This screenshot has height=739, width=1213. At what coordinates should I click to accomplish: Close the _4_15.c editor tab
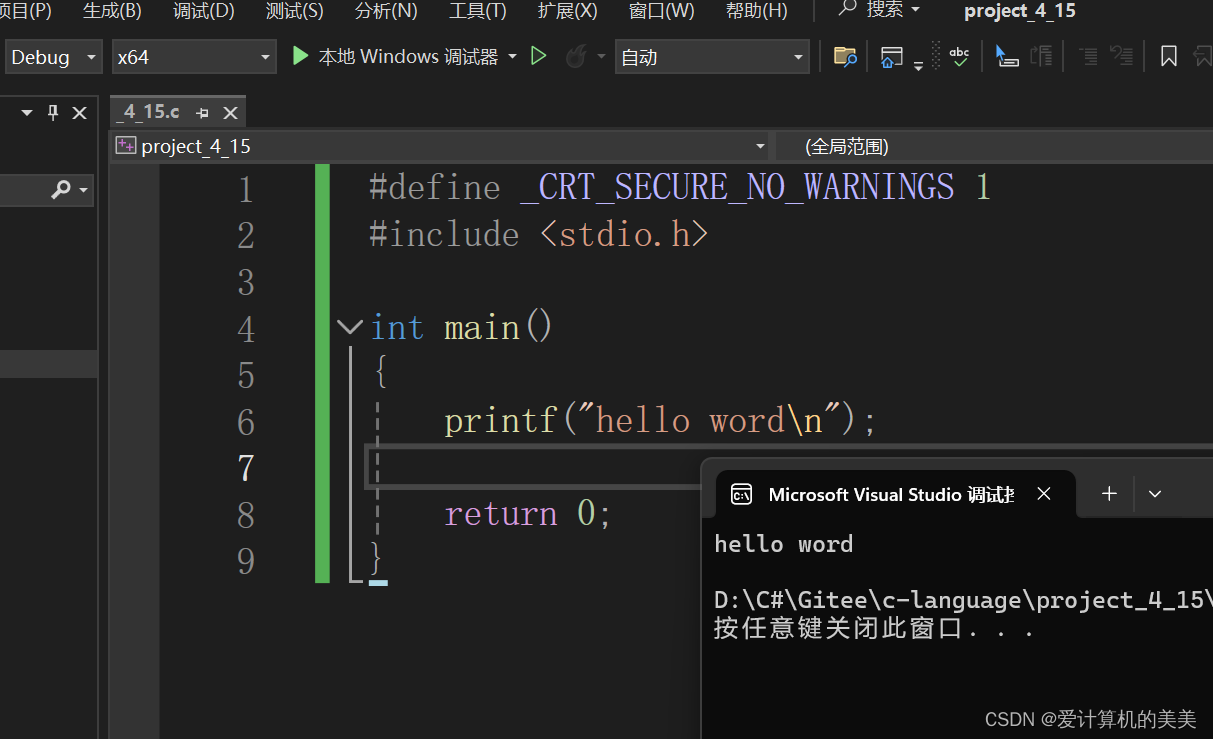click(230, 113)
